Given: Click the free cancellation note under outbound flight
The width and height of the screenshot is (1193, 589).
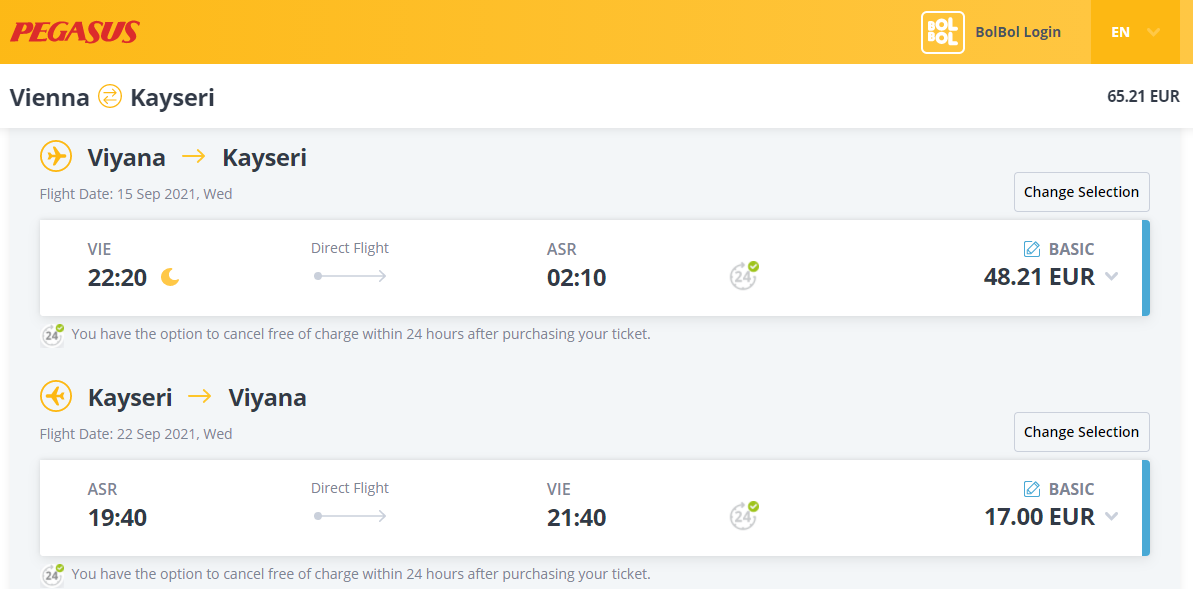Looking at the screenshot, I should click(361, 333).
